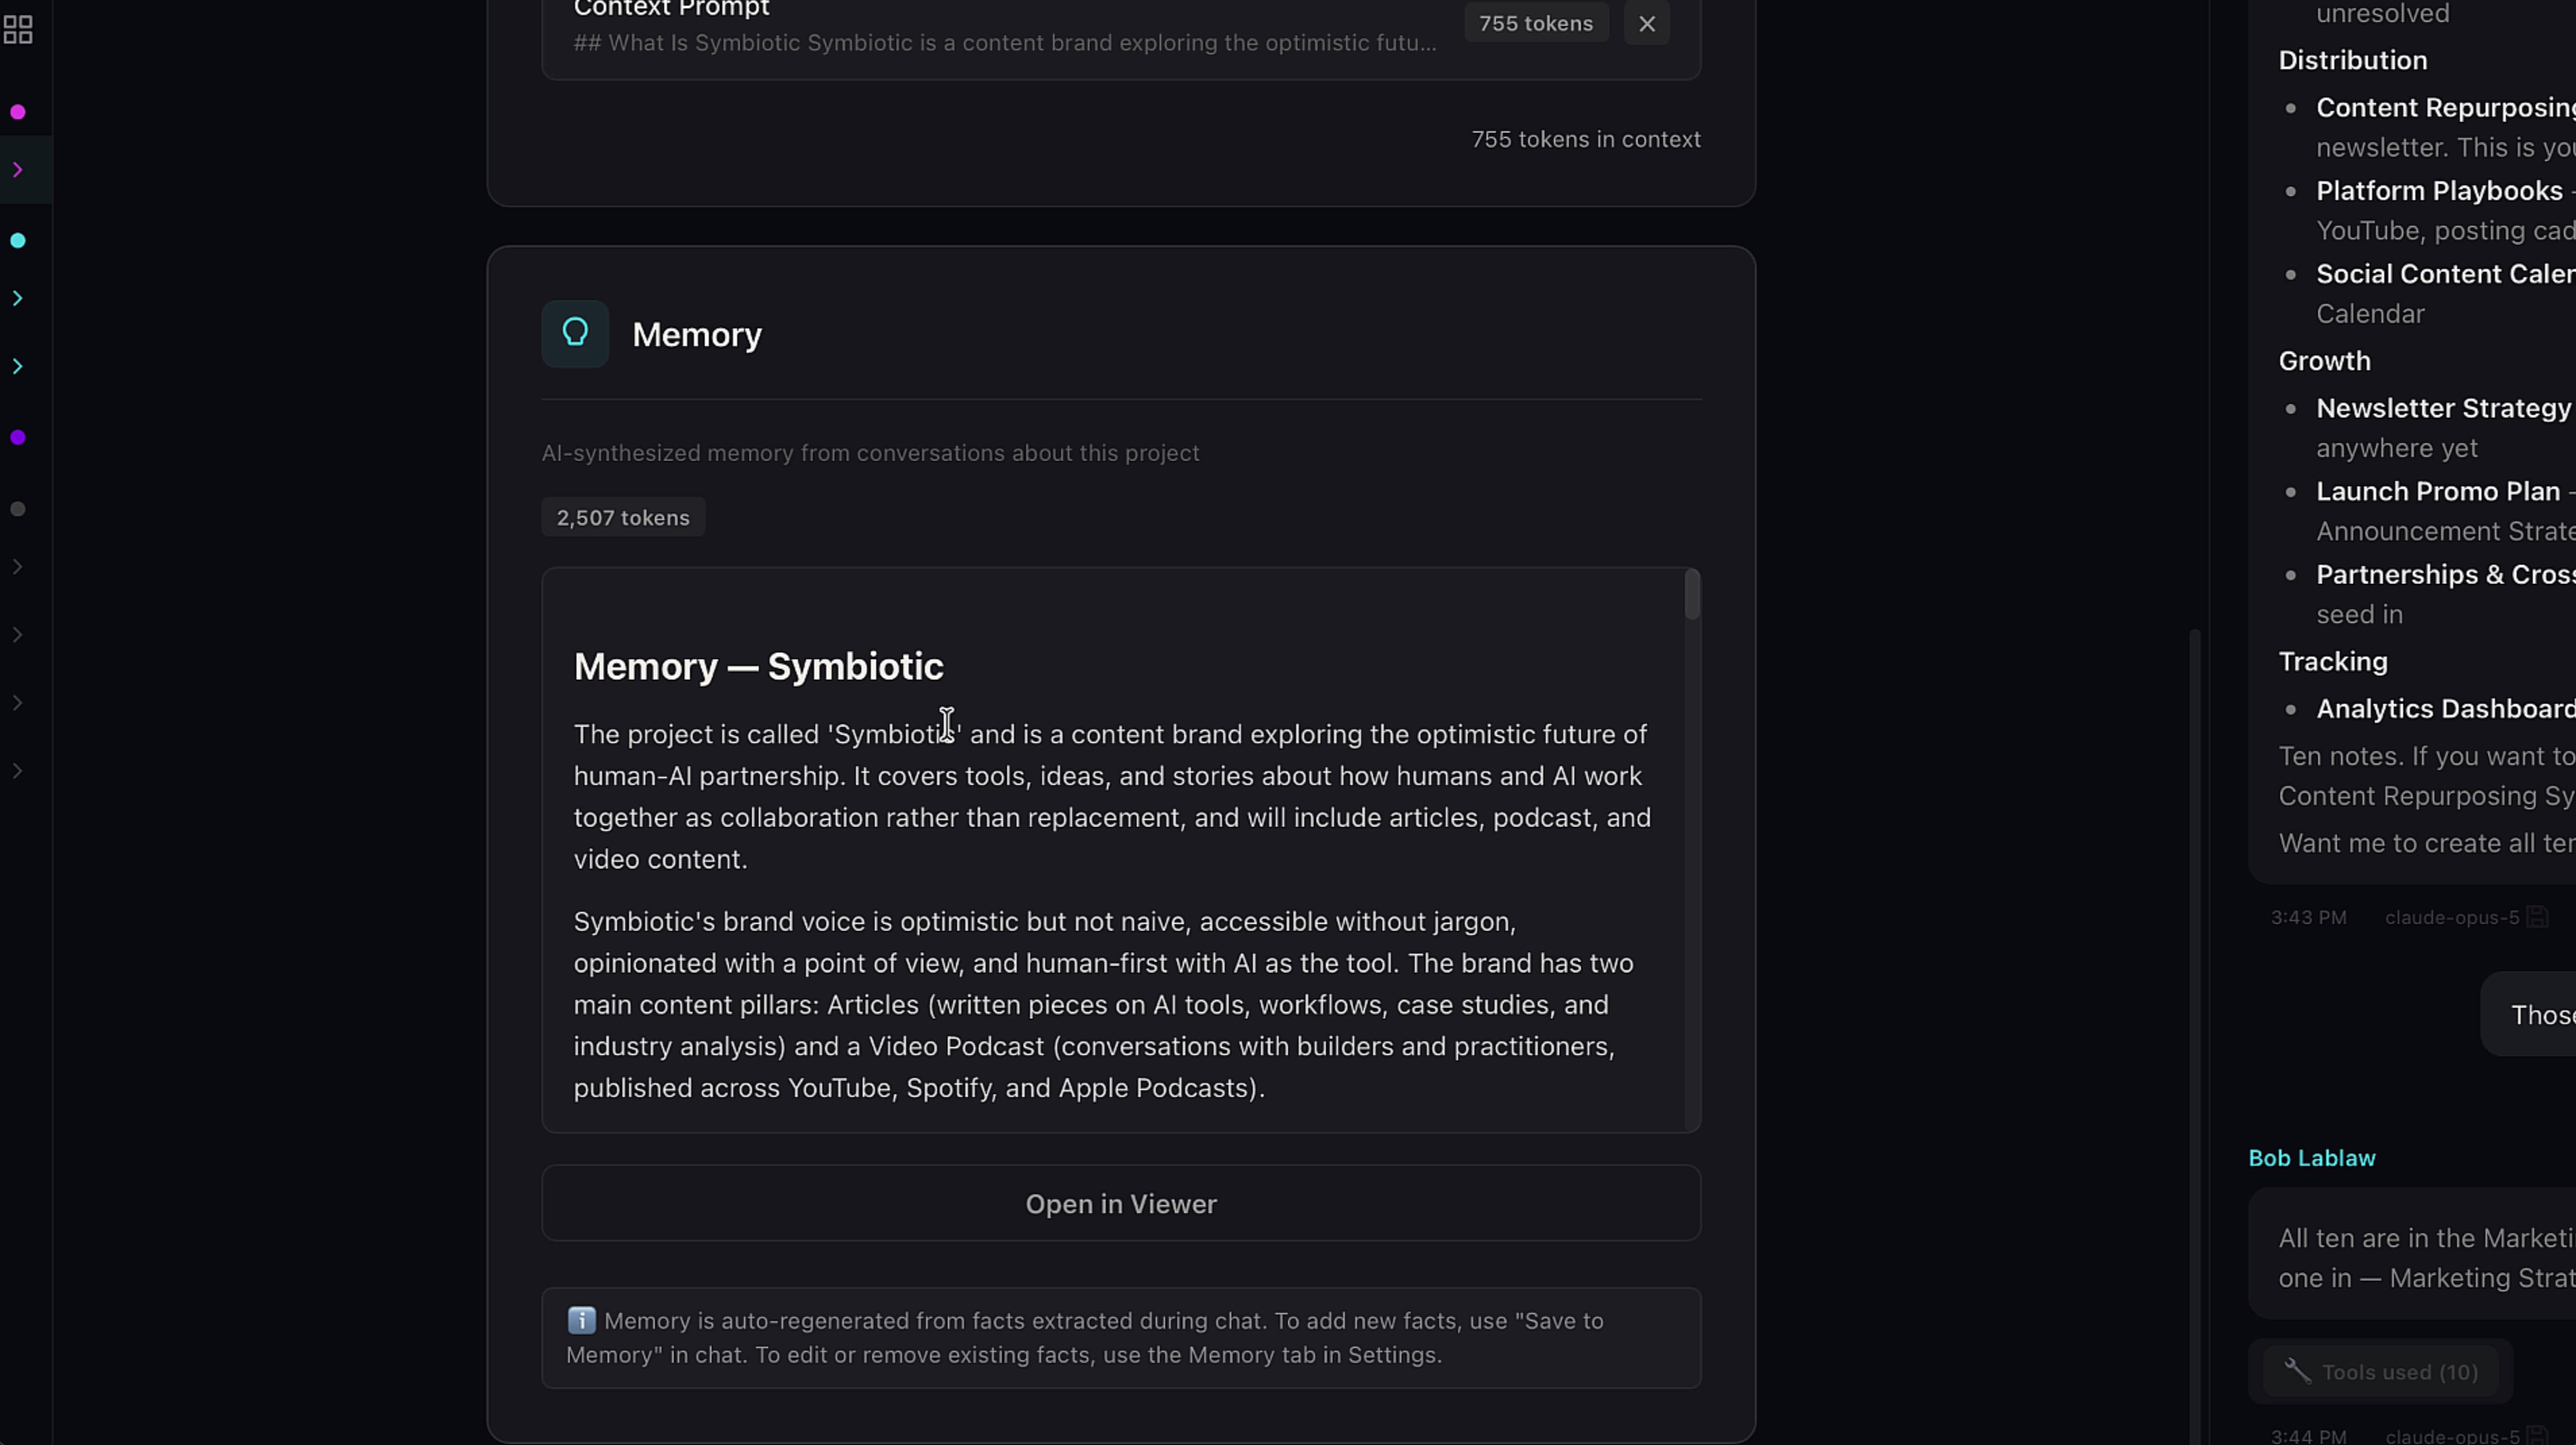
Task: Click the Context Prompt preview text
Action: pos(1004,42)
